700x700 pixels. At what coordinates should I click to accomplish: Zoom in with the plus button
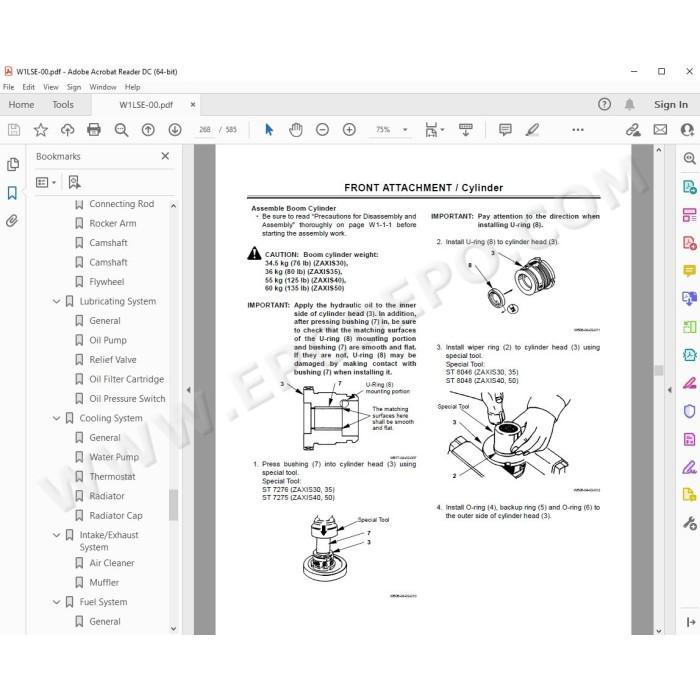[349, 130]
